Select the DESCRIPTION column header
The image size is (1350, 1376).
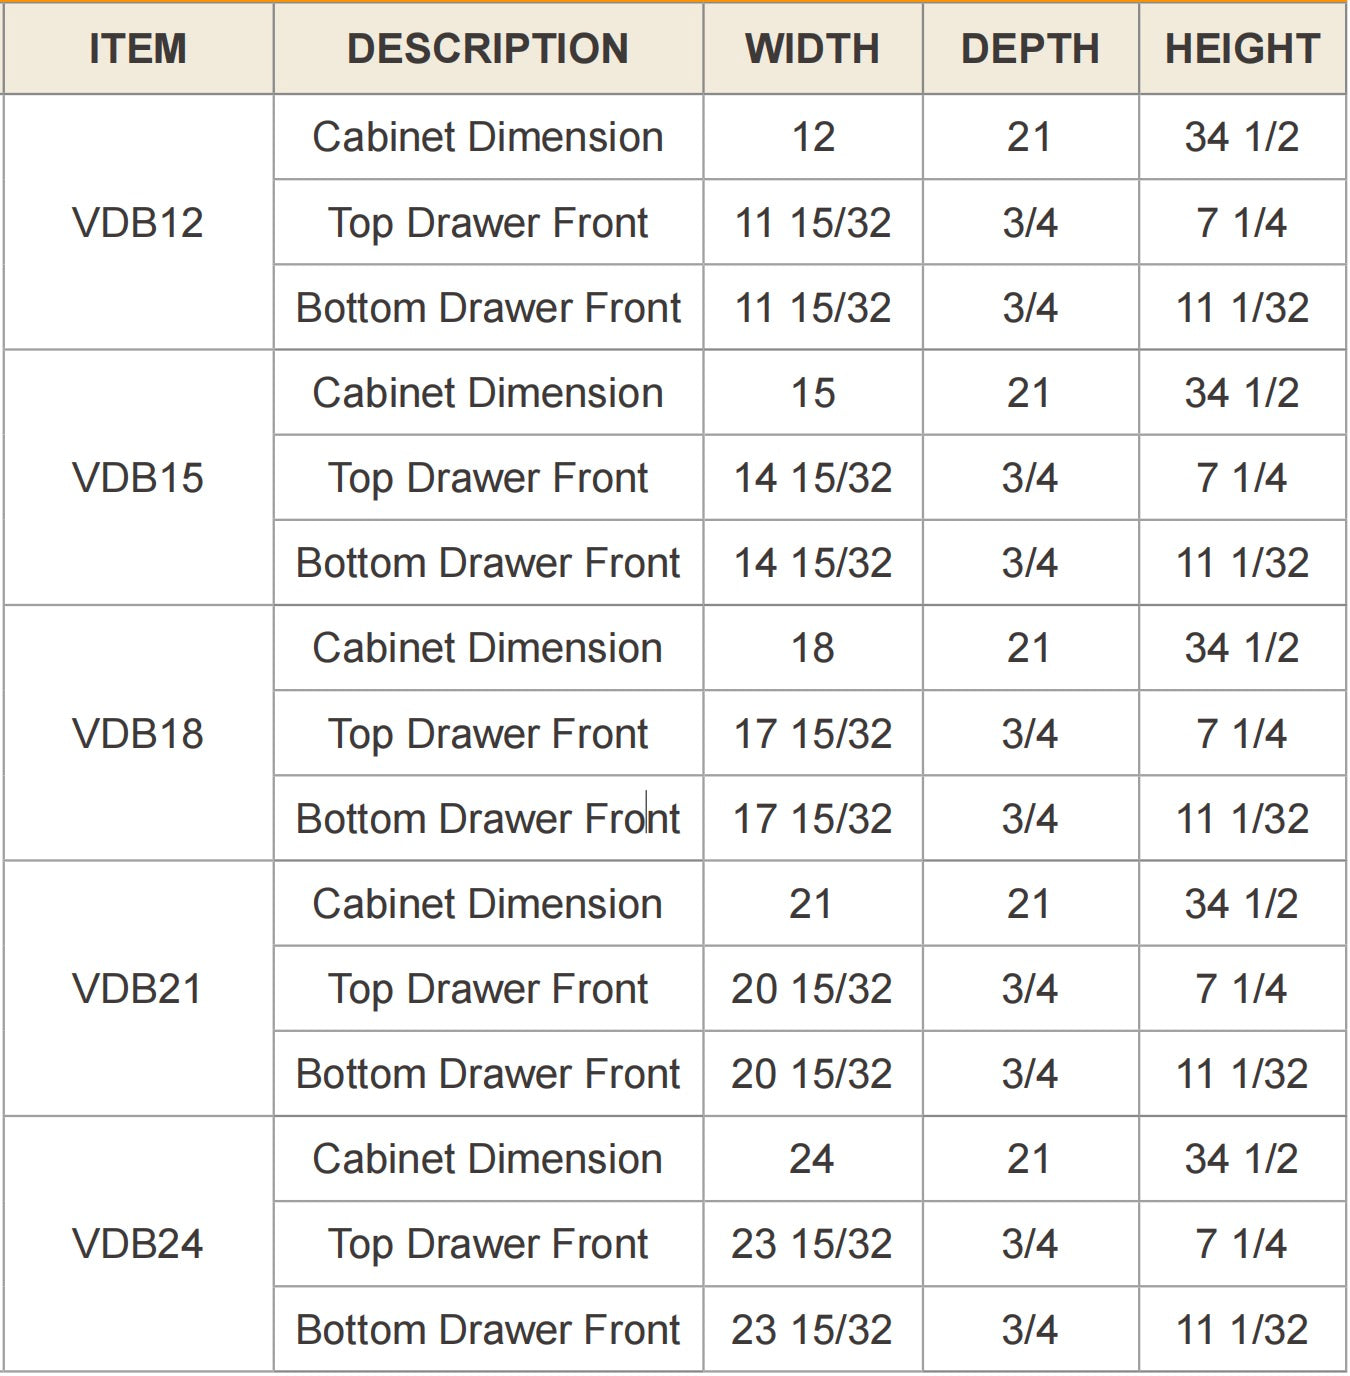point(488,49)
